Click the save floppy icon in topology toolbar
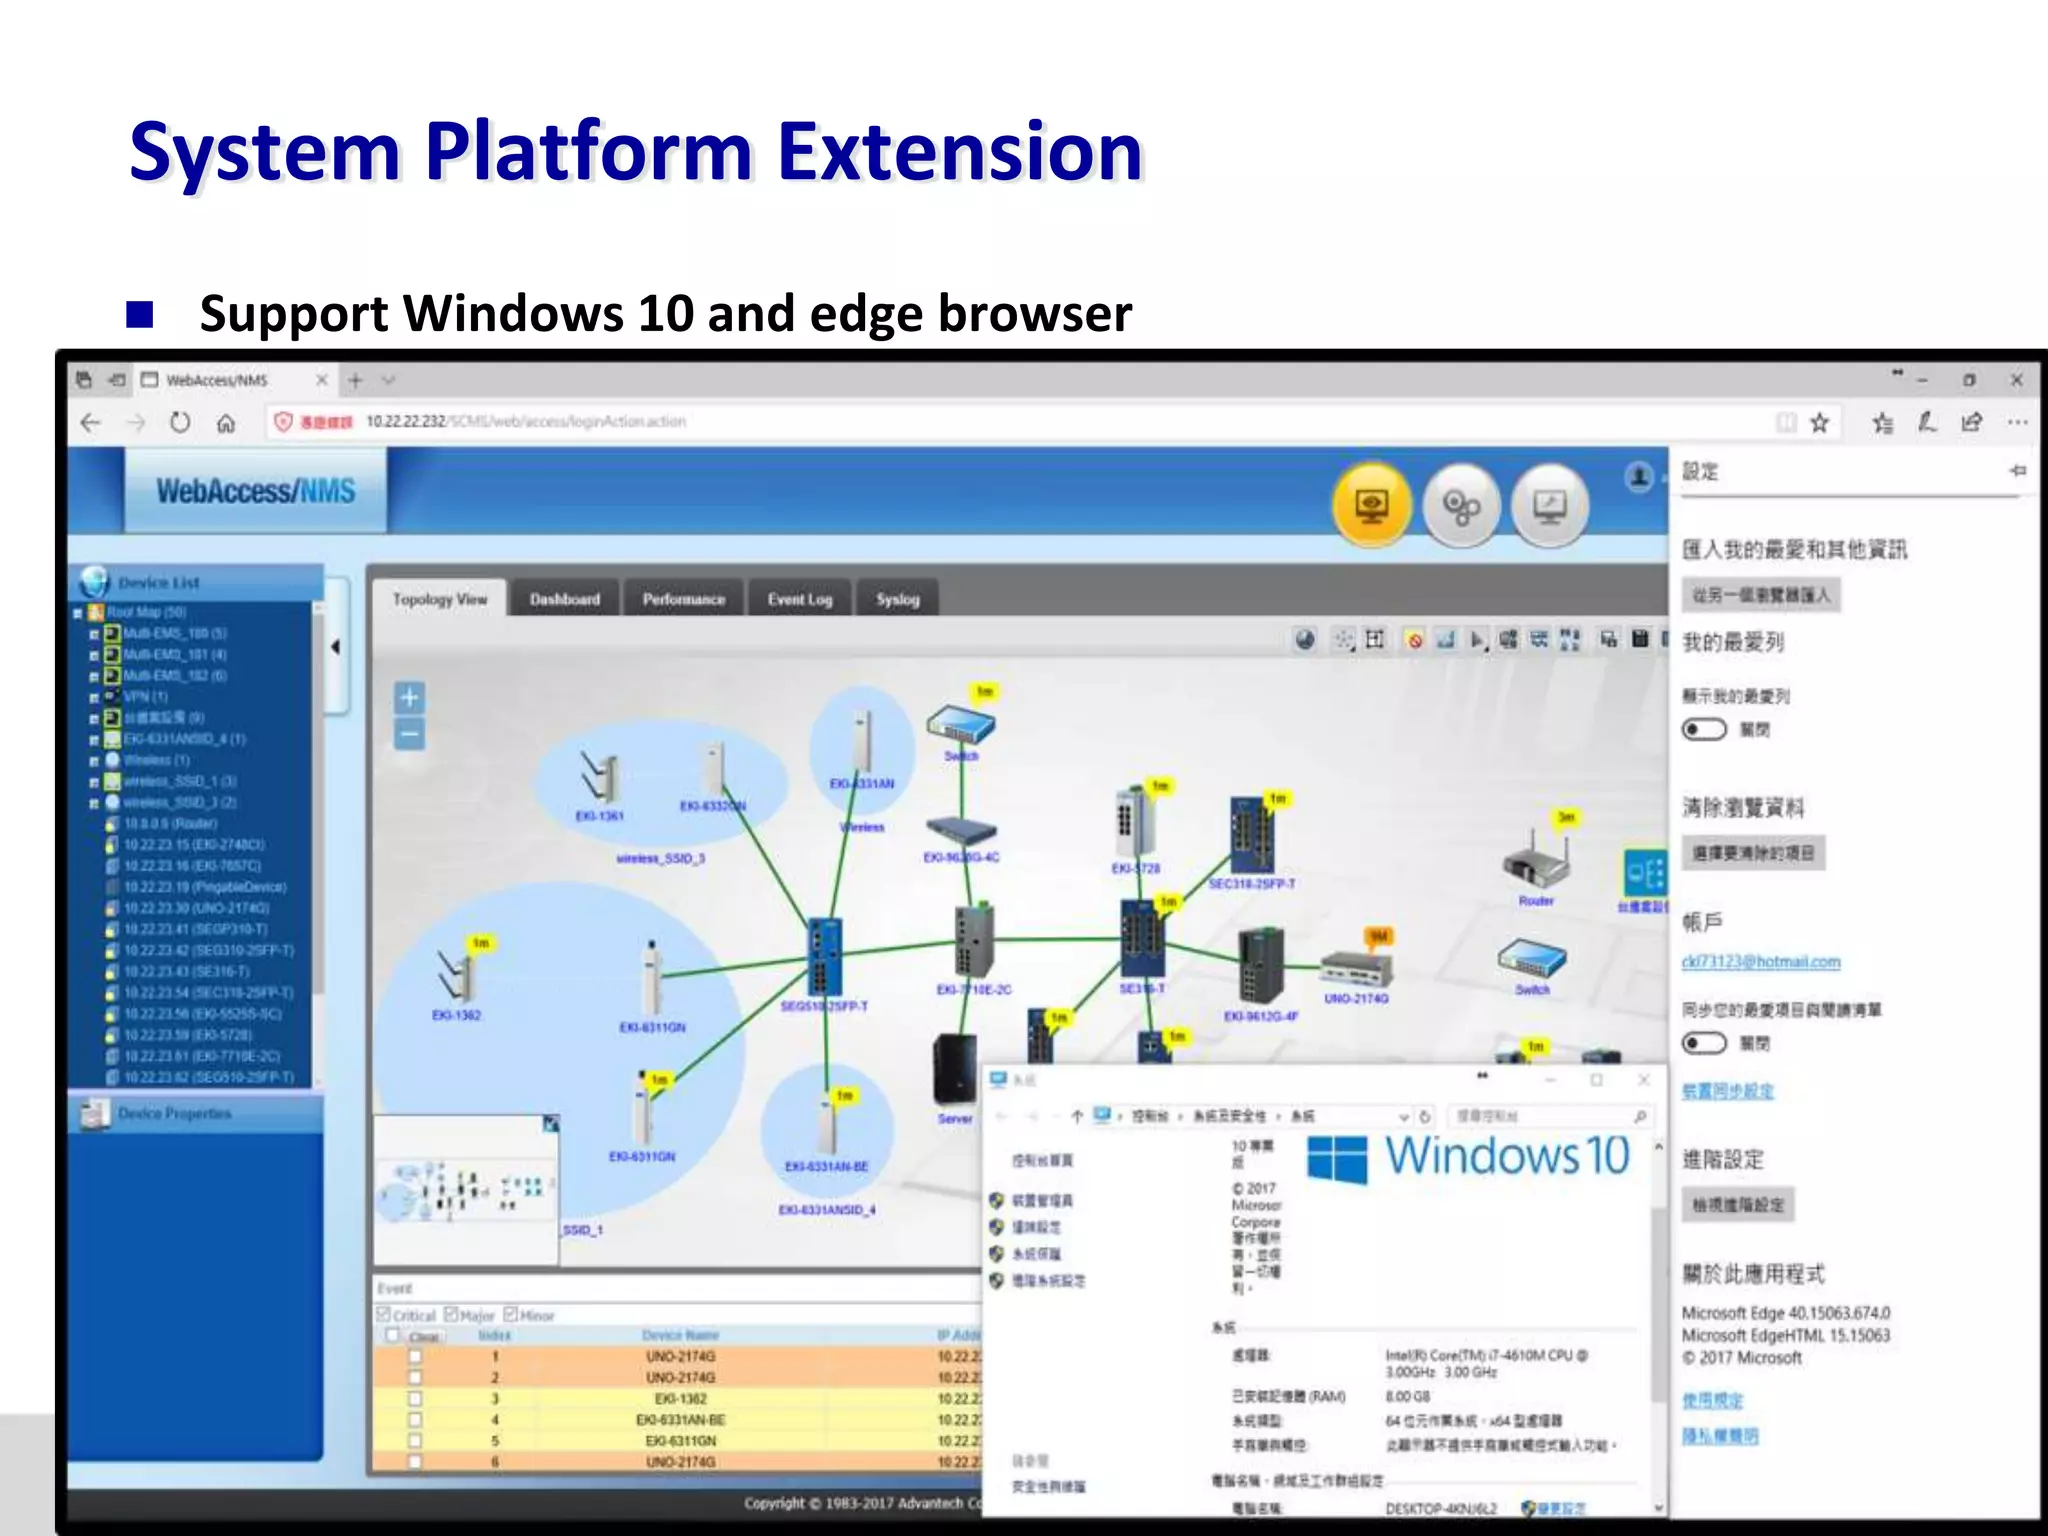The height and width of the screenshot is (1536, 2048). (x=1640, y=639)
